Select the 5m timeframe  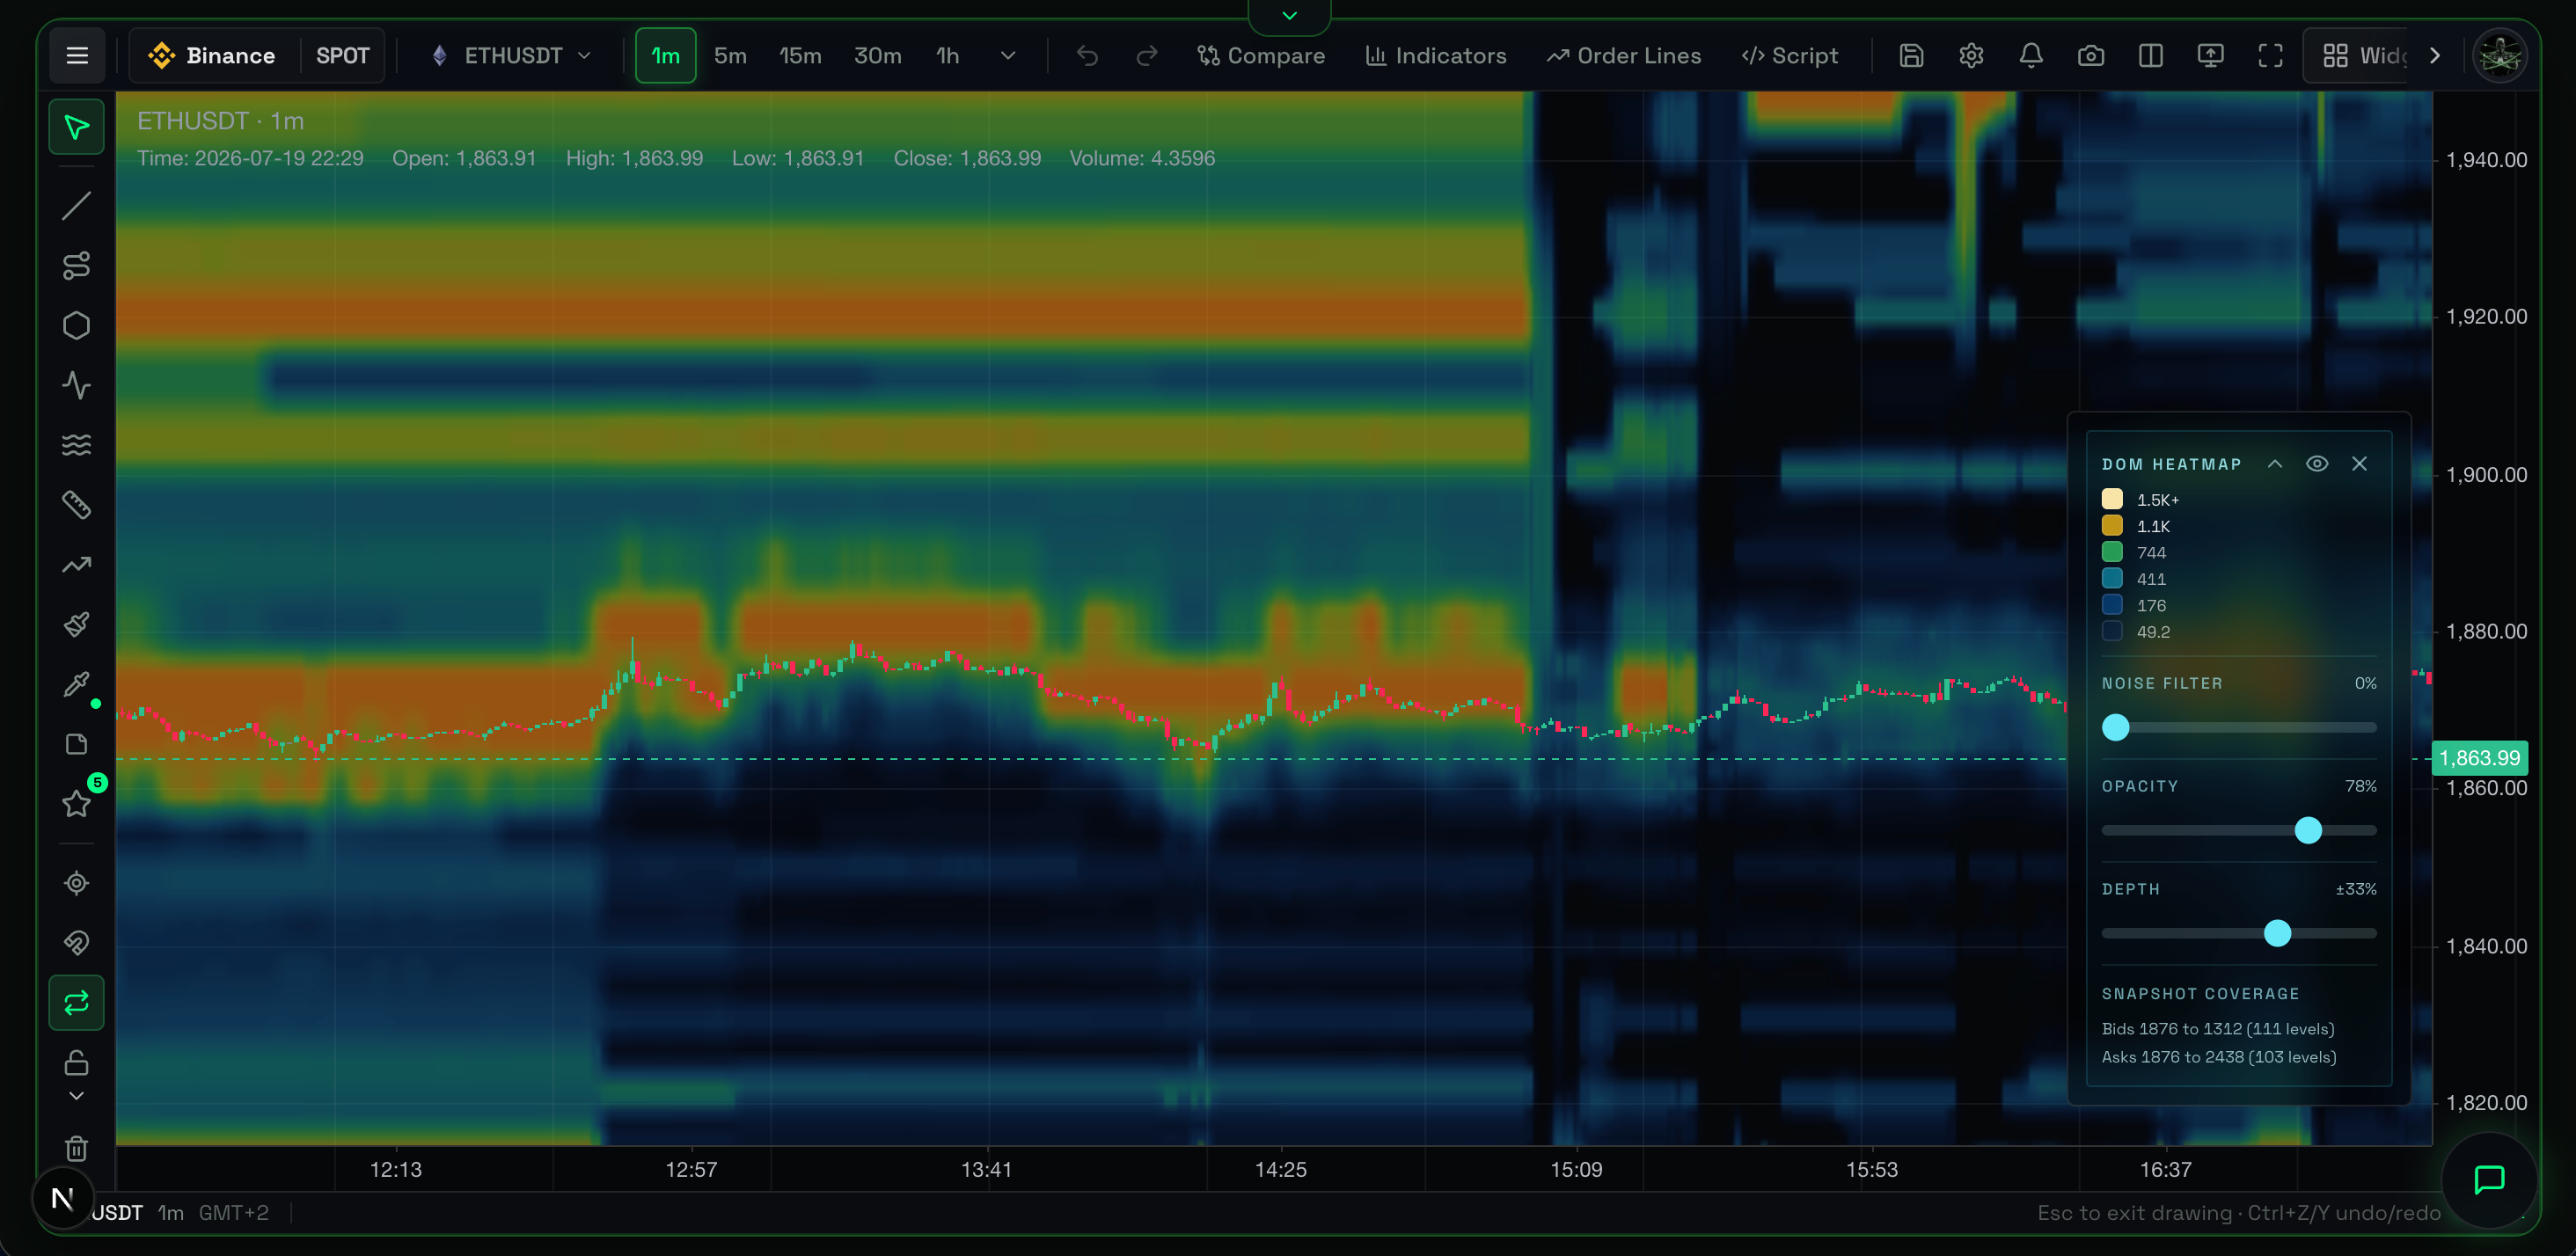pyautogui.click(x=730, y=56)
